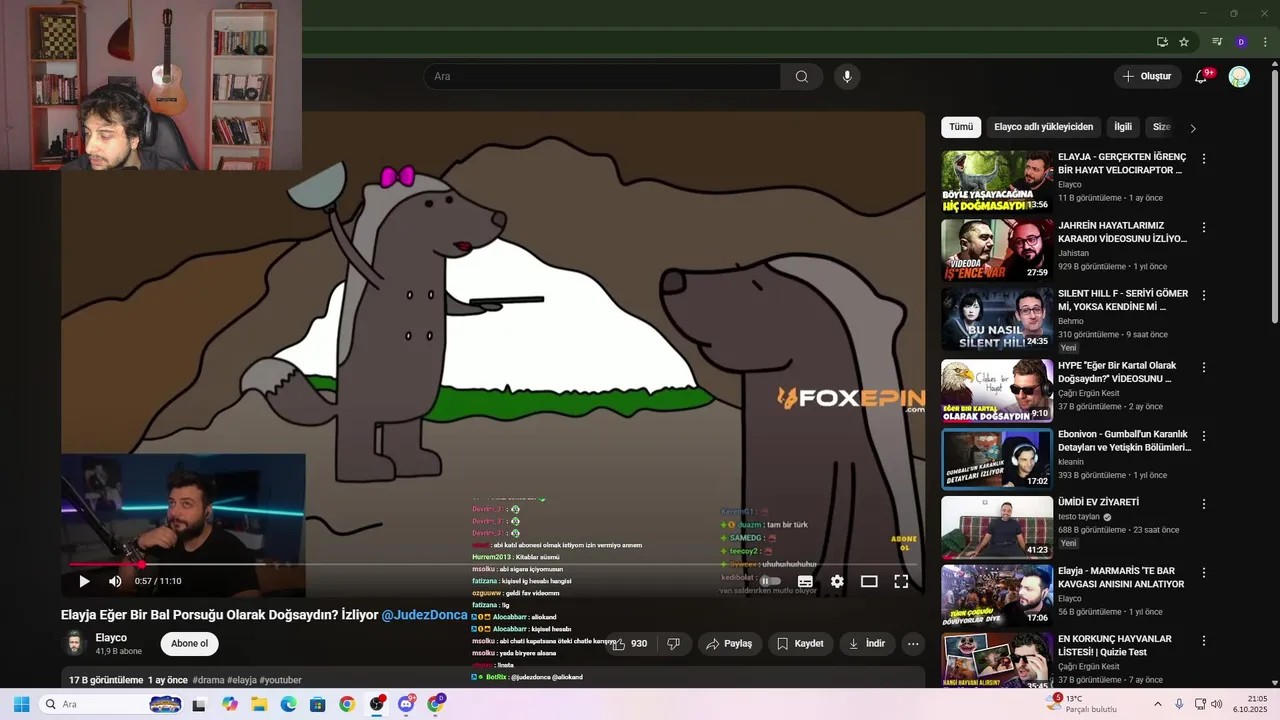
Task: Open the #elayja hashtag
Action: click(x=242, y=680)
